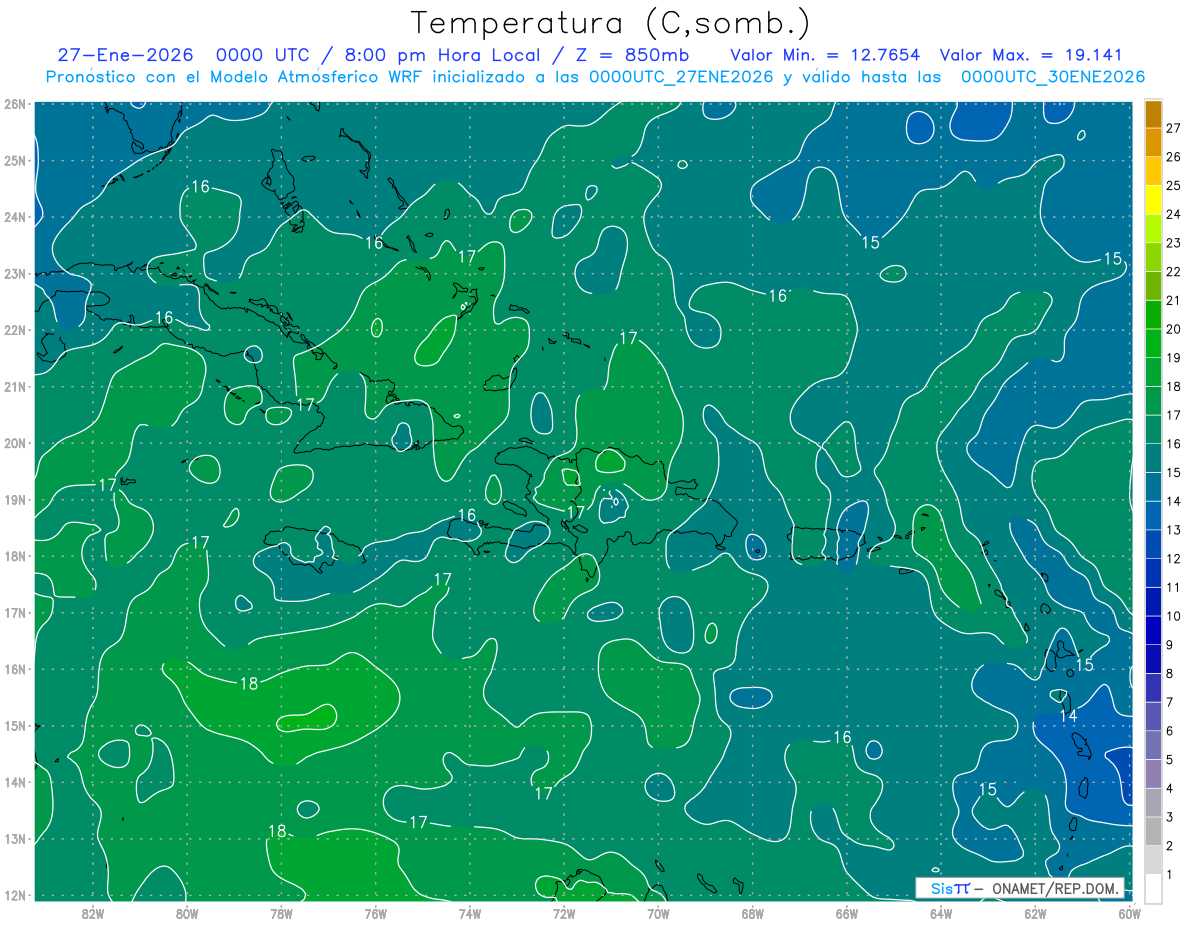This screenshot has height=927, width=1200.
Task: Click the "24N" latitude axis label
Action: (x=15, y=216)
